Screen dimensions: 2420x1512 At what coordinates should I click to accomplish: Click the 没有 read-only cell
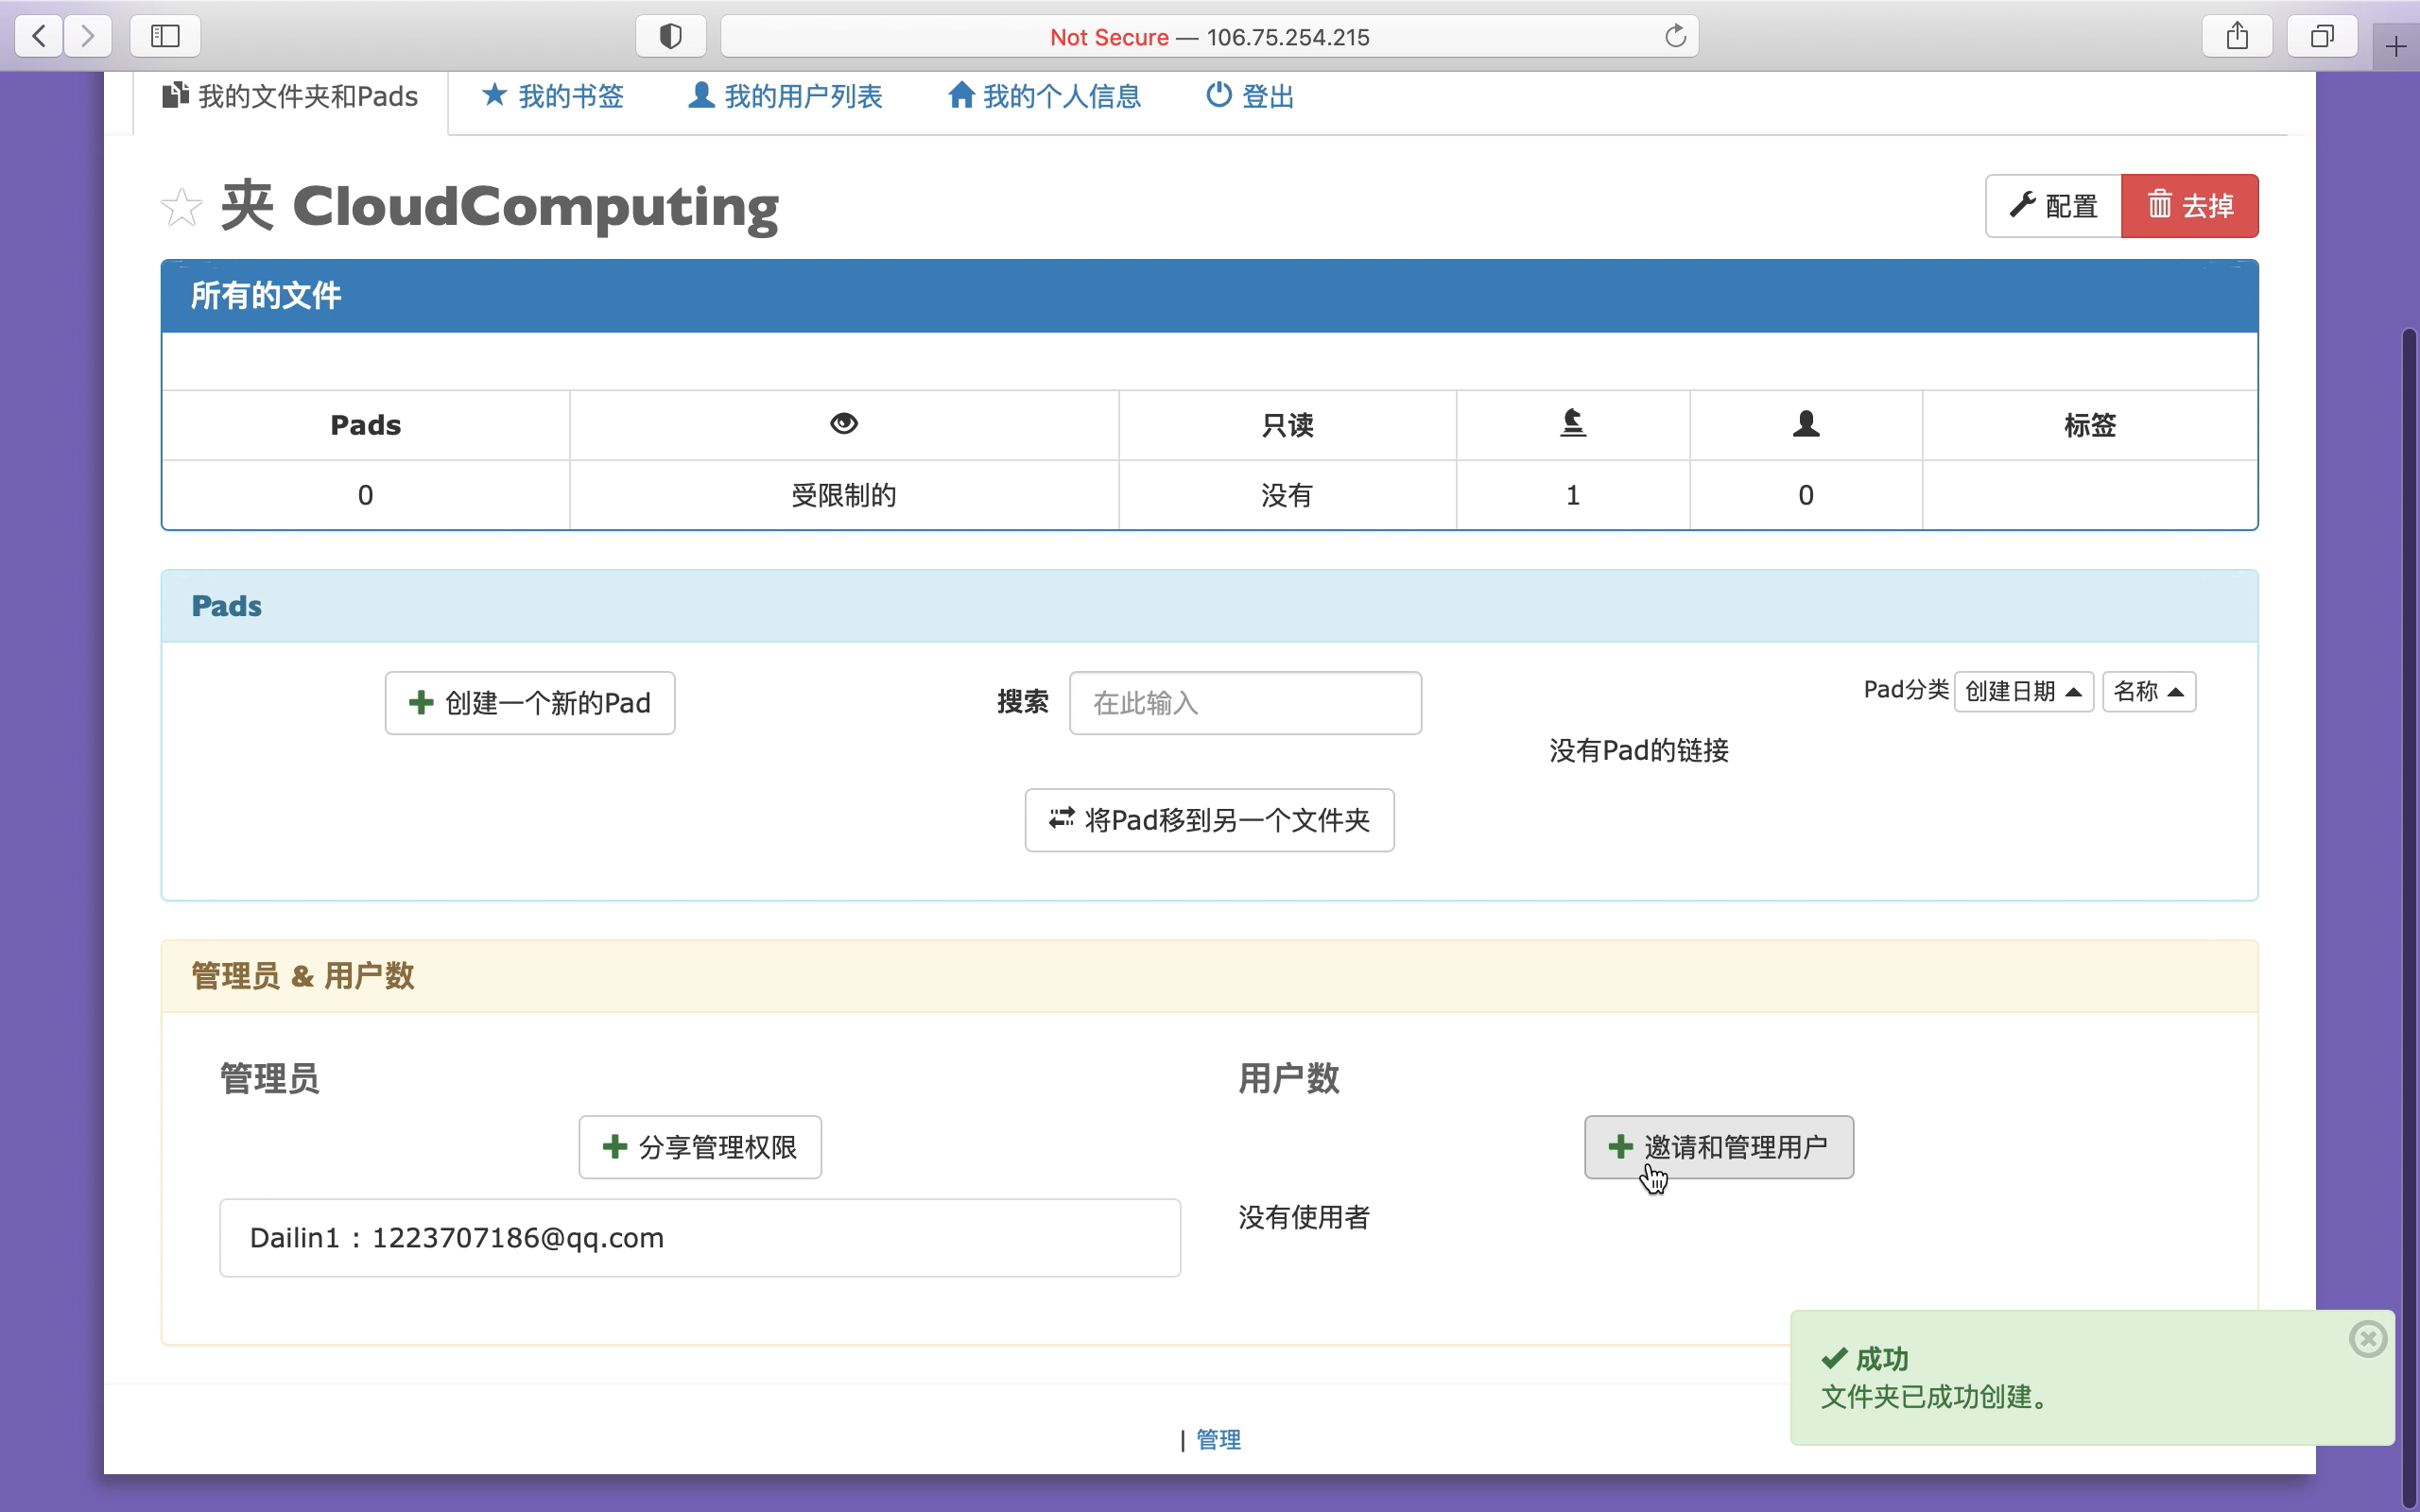coord(1287,495)
